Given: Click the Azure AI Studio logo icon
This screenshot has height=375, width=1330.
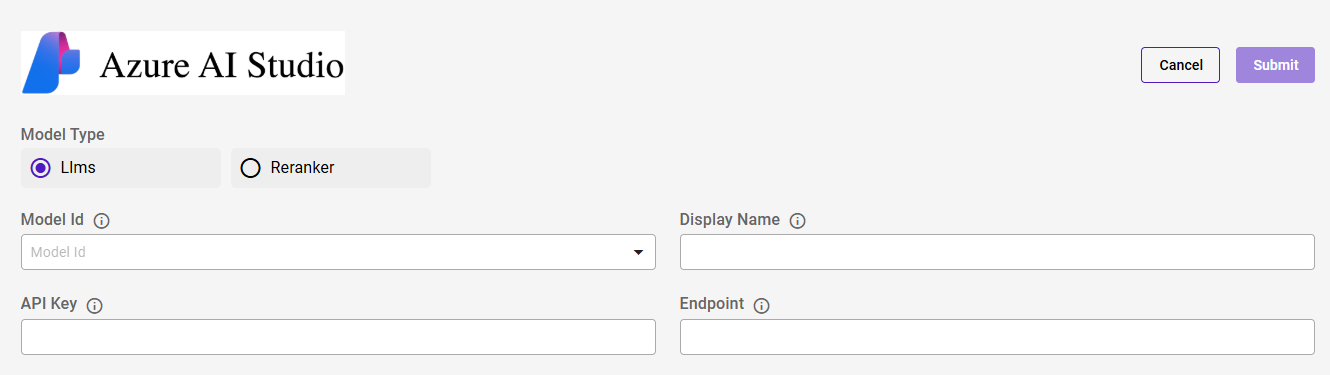Looking at the screenshot, I should [51, 63].
